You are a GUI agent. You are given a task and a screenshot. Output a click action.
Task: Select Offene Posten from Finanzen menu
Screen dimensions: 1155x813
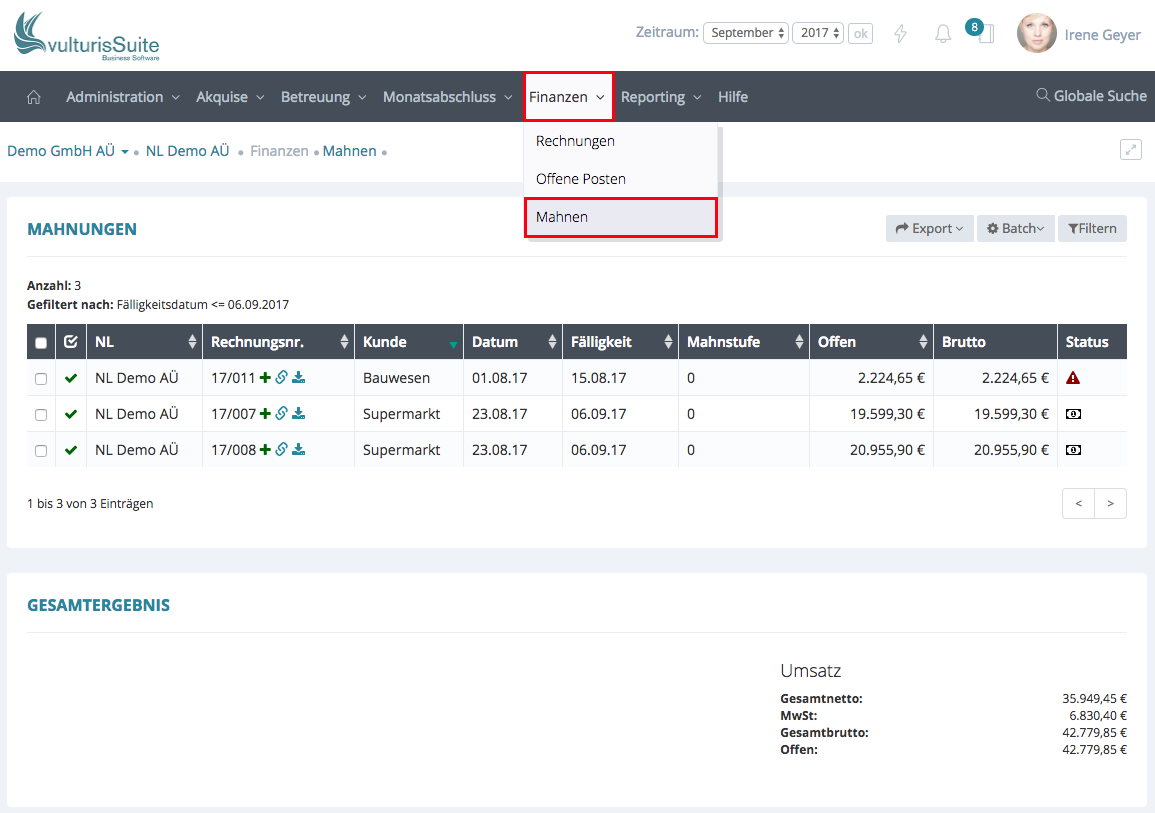(581, 179)
